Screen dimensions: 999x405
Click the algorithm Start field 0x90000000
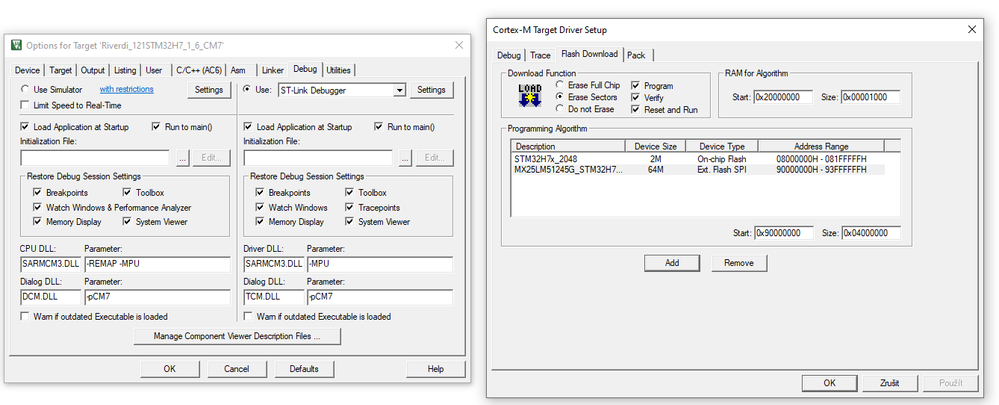click(784, 233)
